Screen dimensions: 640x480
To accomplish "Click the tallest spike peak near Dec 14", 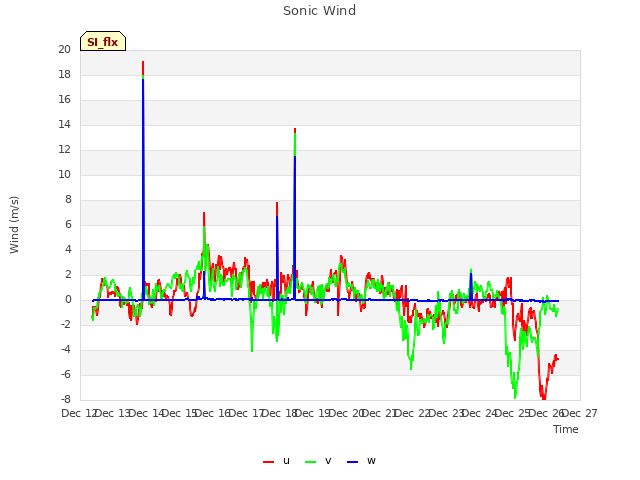I will [143, 62].
